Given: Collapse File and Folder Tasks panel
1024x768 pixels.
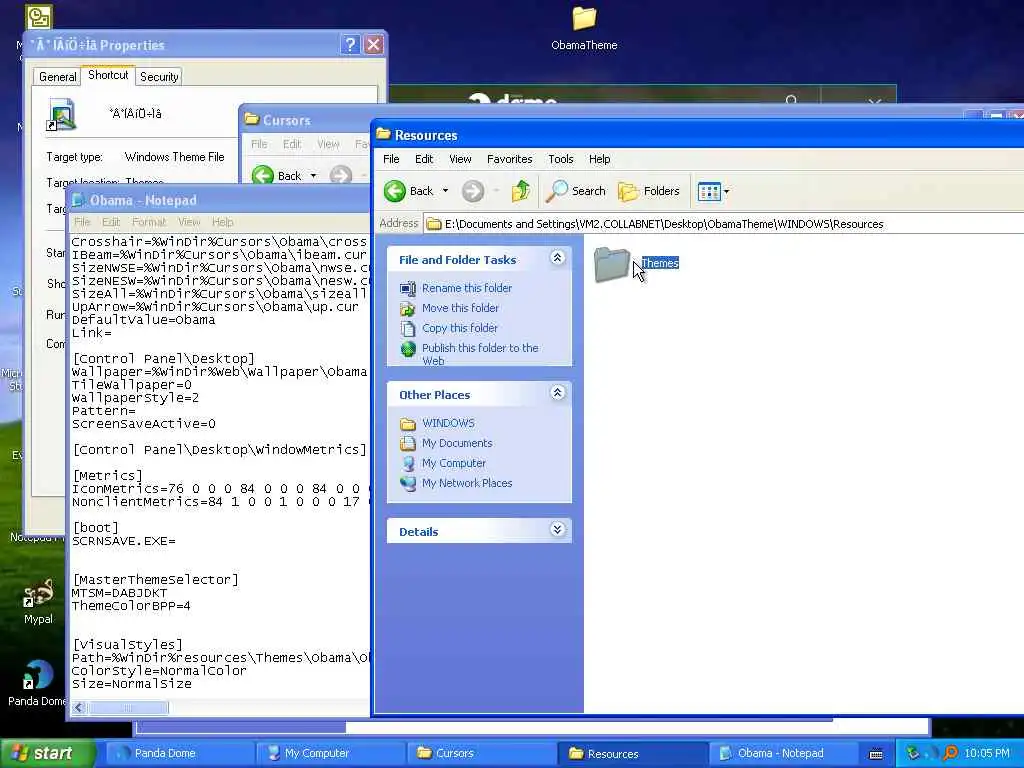Looking at the screenshot, I should click(557, 258).
